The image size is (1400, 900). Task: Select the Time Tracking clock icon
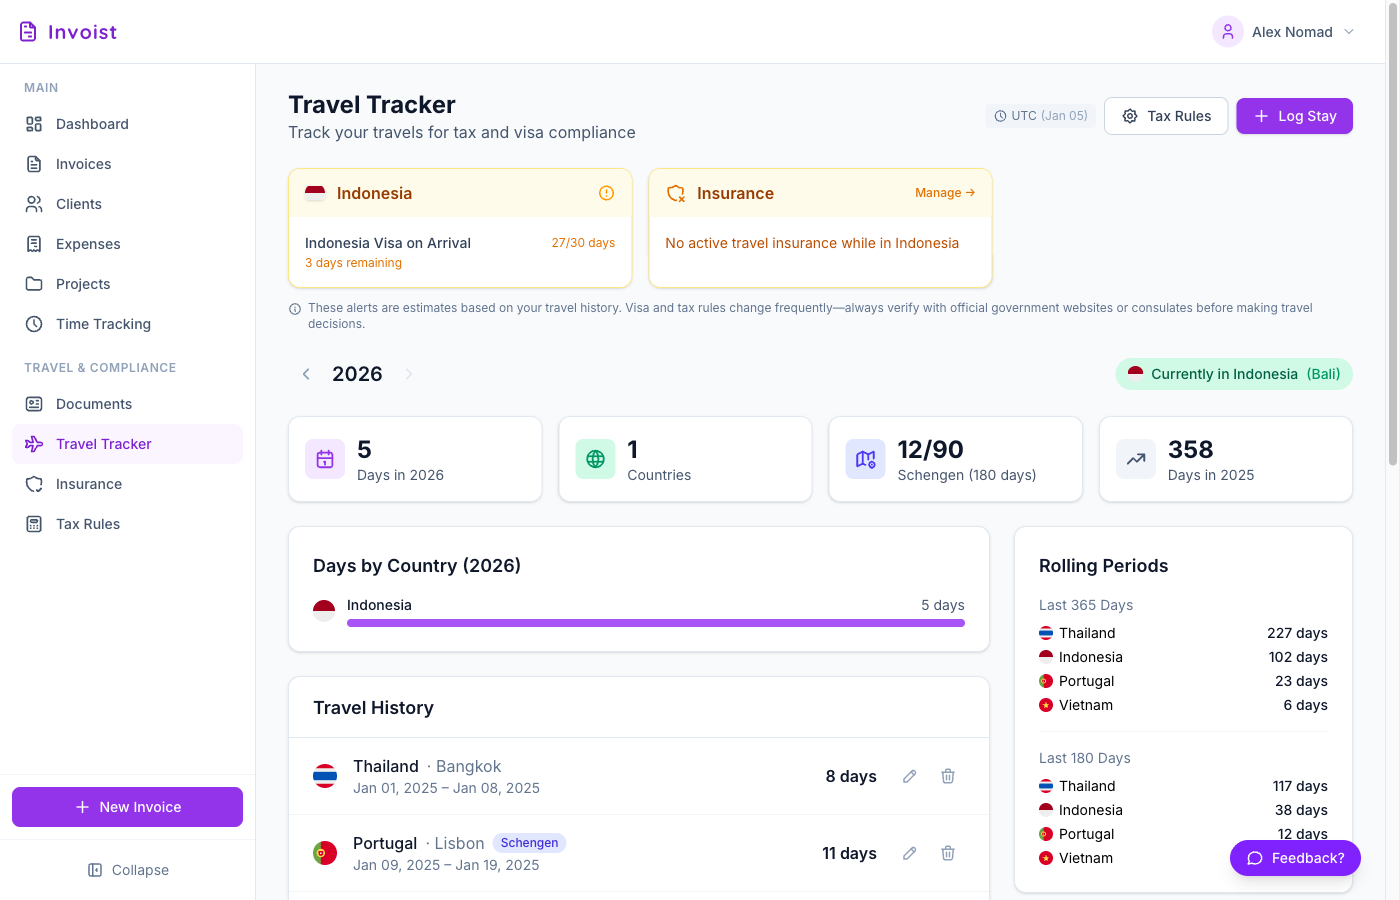click(x=36, y=323)
